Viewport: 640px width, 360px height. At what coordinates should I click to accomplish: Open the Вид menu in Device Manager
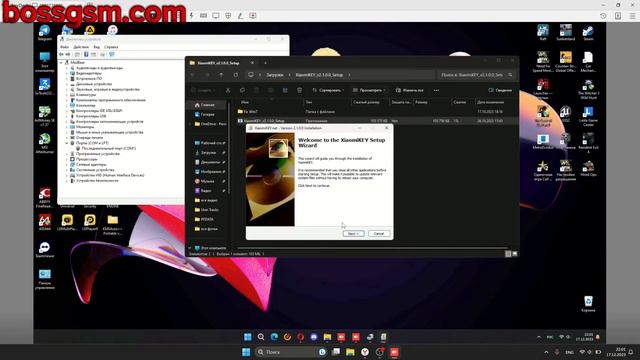97,47
